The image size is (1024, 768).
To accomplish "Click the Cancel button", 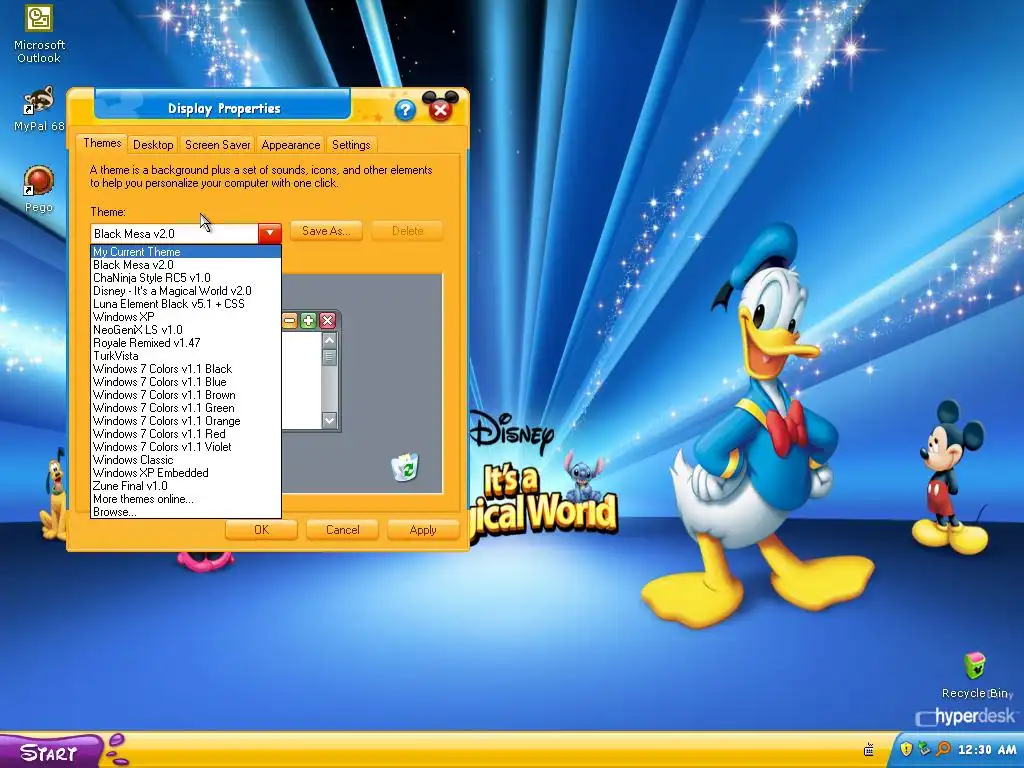I will pos(342,530).
